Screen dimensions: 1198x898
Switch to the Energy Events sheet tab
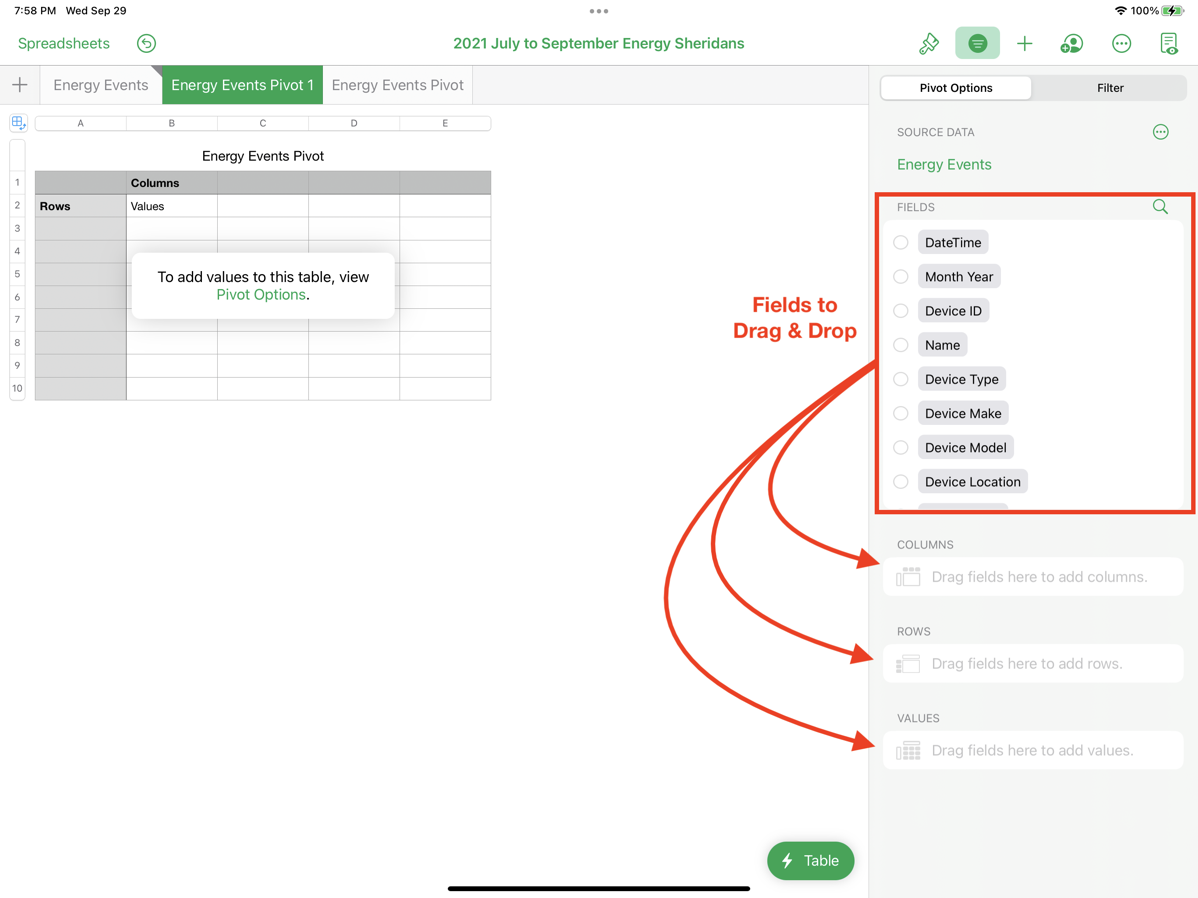pyautogui.click(x=101, y=85)
